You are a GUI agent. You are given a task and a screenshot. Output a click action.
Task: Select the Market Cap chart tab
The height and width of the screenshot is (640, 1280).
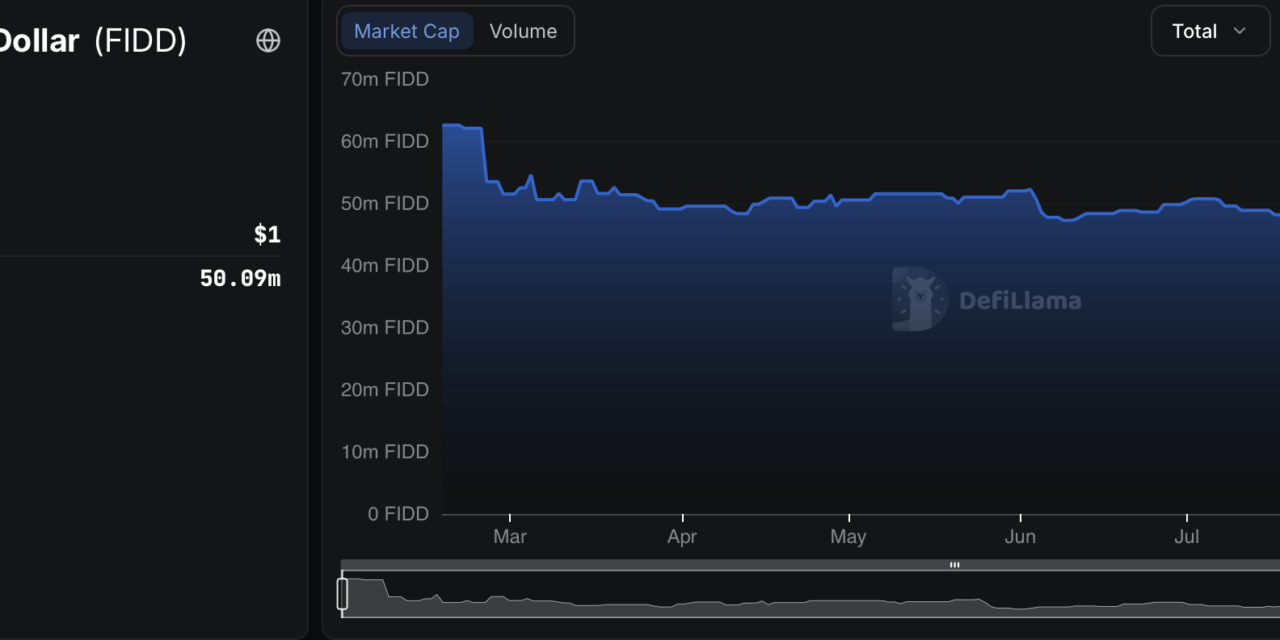coord(407,31)
